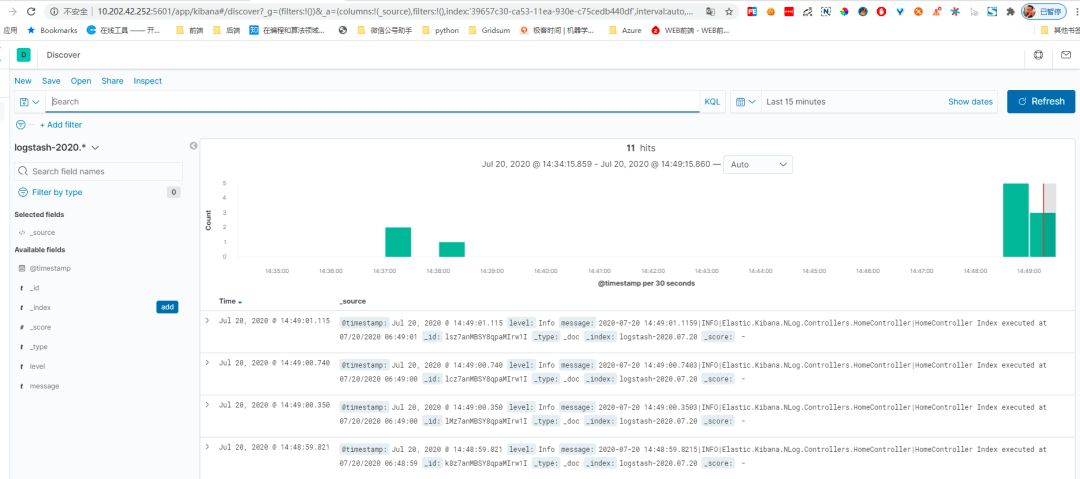Click the filter options circle icon
The width and height of the screenshot is (1080, 479).
21,125
